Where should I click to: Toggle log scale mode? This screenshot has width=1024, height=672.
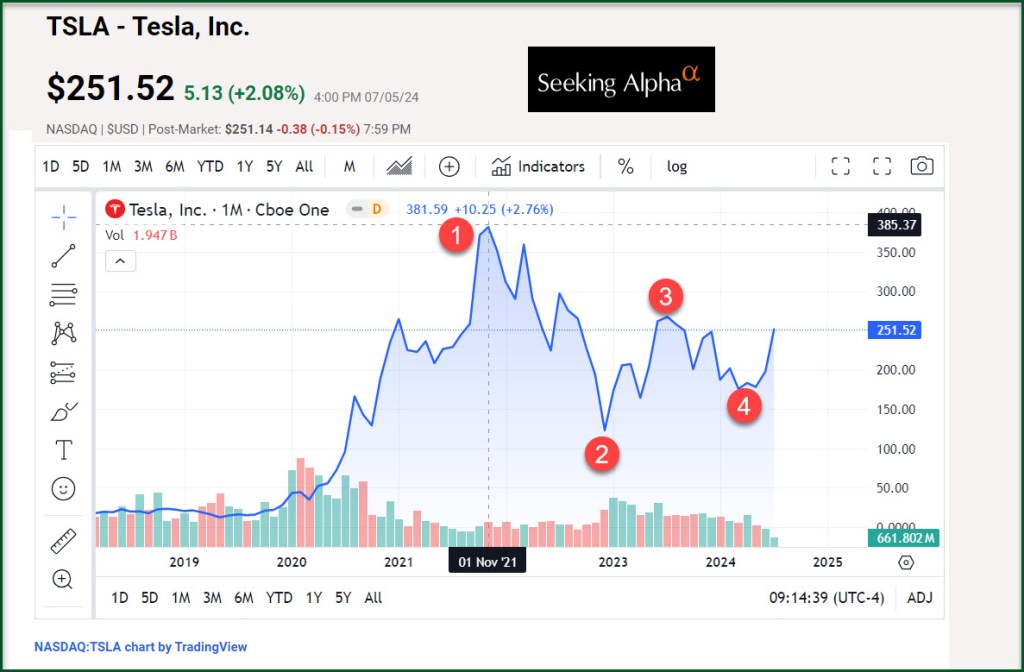(x=677, y=167)
